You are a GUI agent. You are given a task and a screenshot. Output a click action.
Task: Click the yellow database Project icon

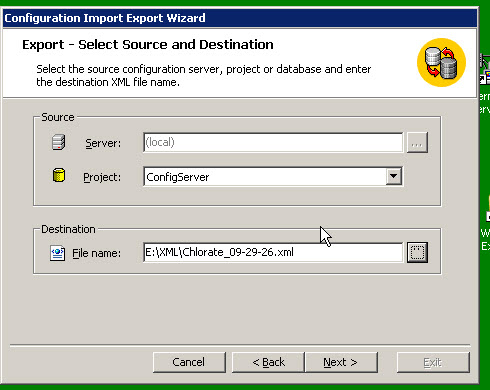(x=59, y=175)
